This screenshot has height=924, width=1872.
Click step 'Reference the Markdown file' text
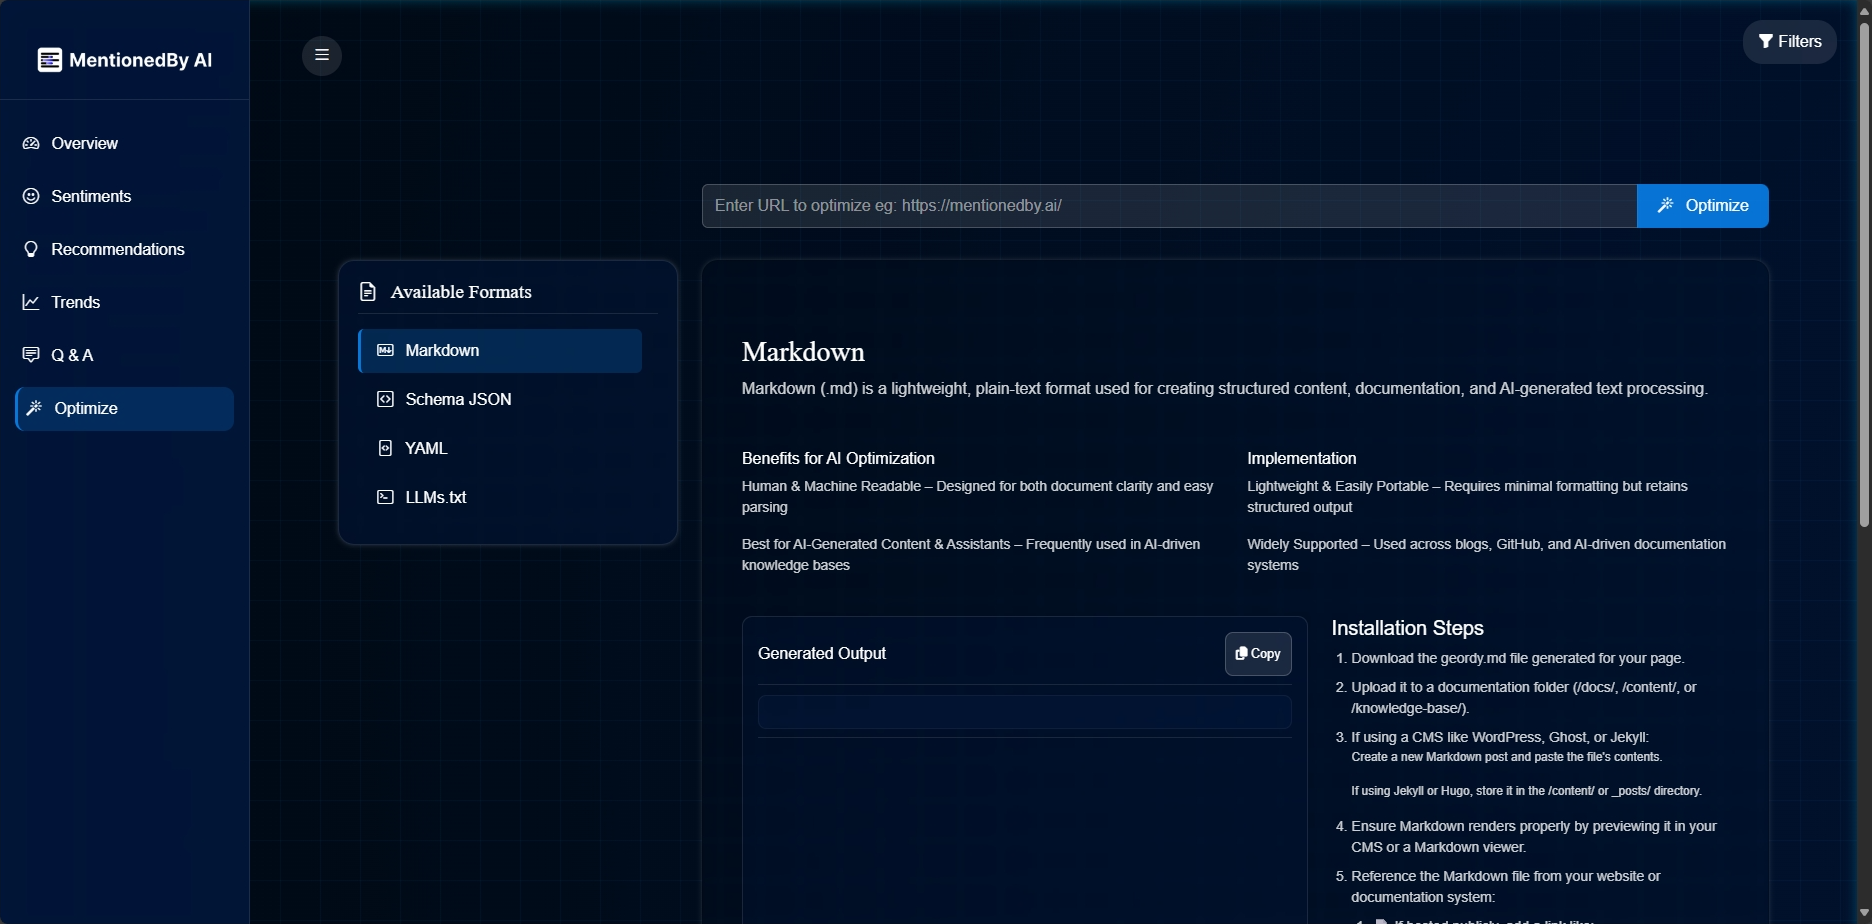click(x=1505, y=887)
